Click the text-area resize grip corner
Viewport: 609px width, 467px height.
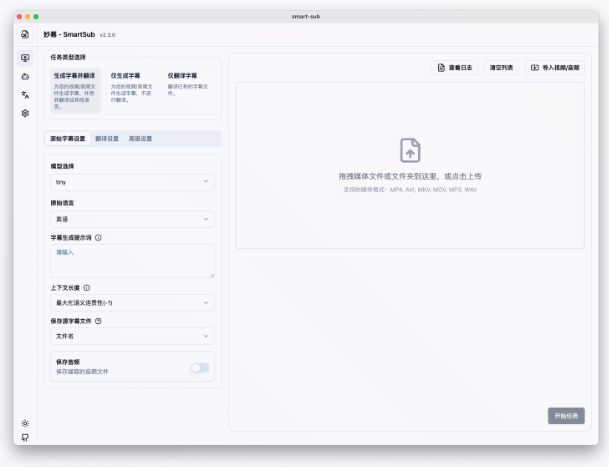[212, 275]
